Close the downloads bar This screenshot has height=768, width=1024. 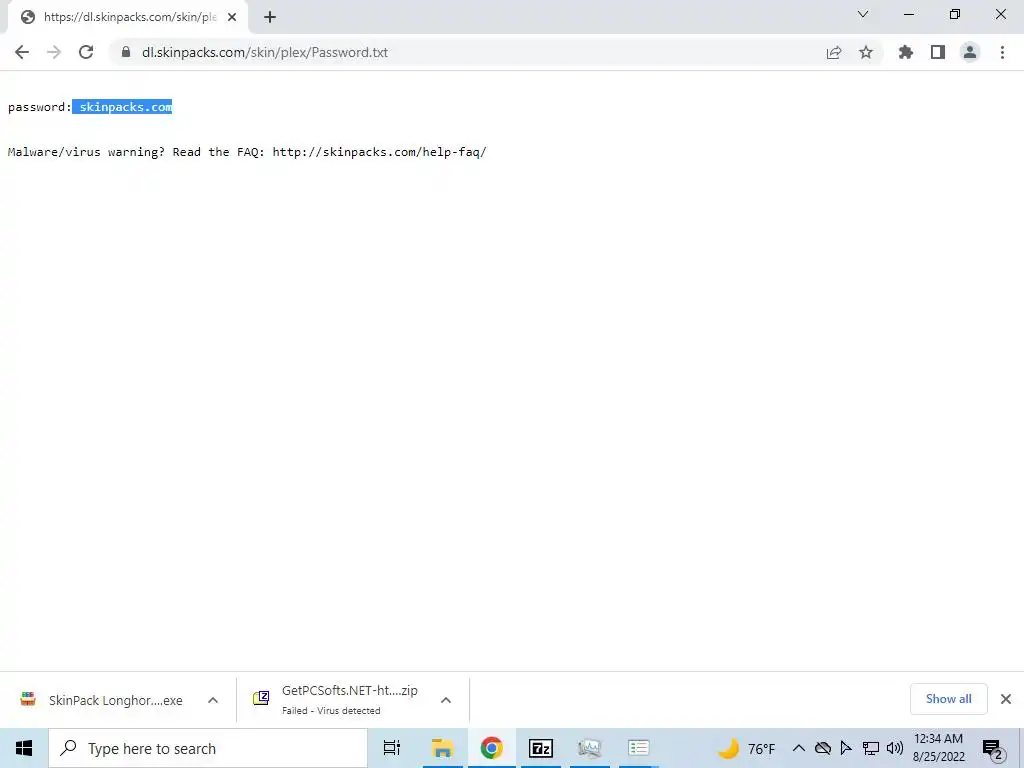1006,699
